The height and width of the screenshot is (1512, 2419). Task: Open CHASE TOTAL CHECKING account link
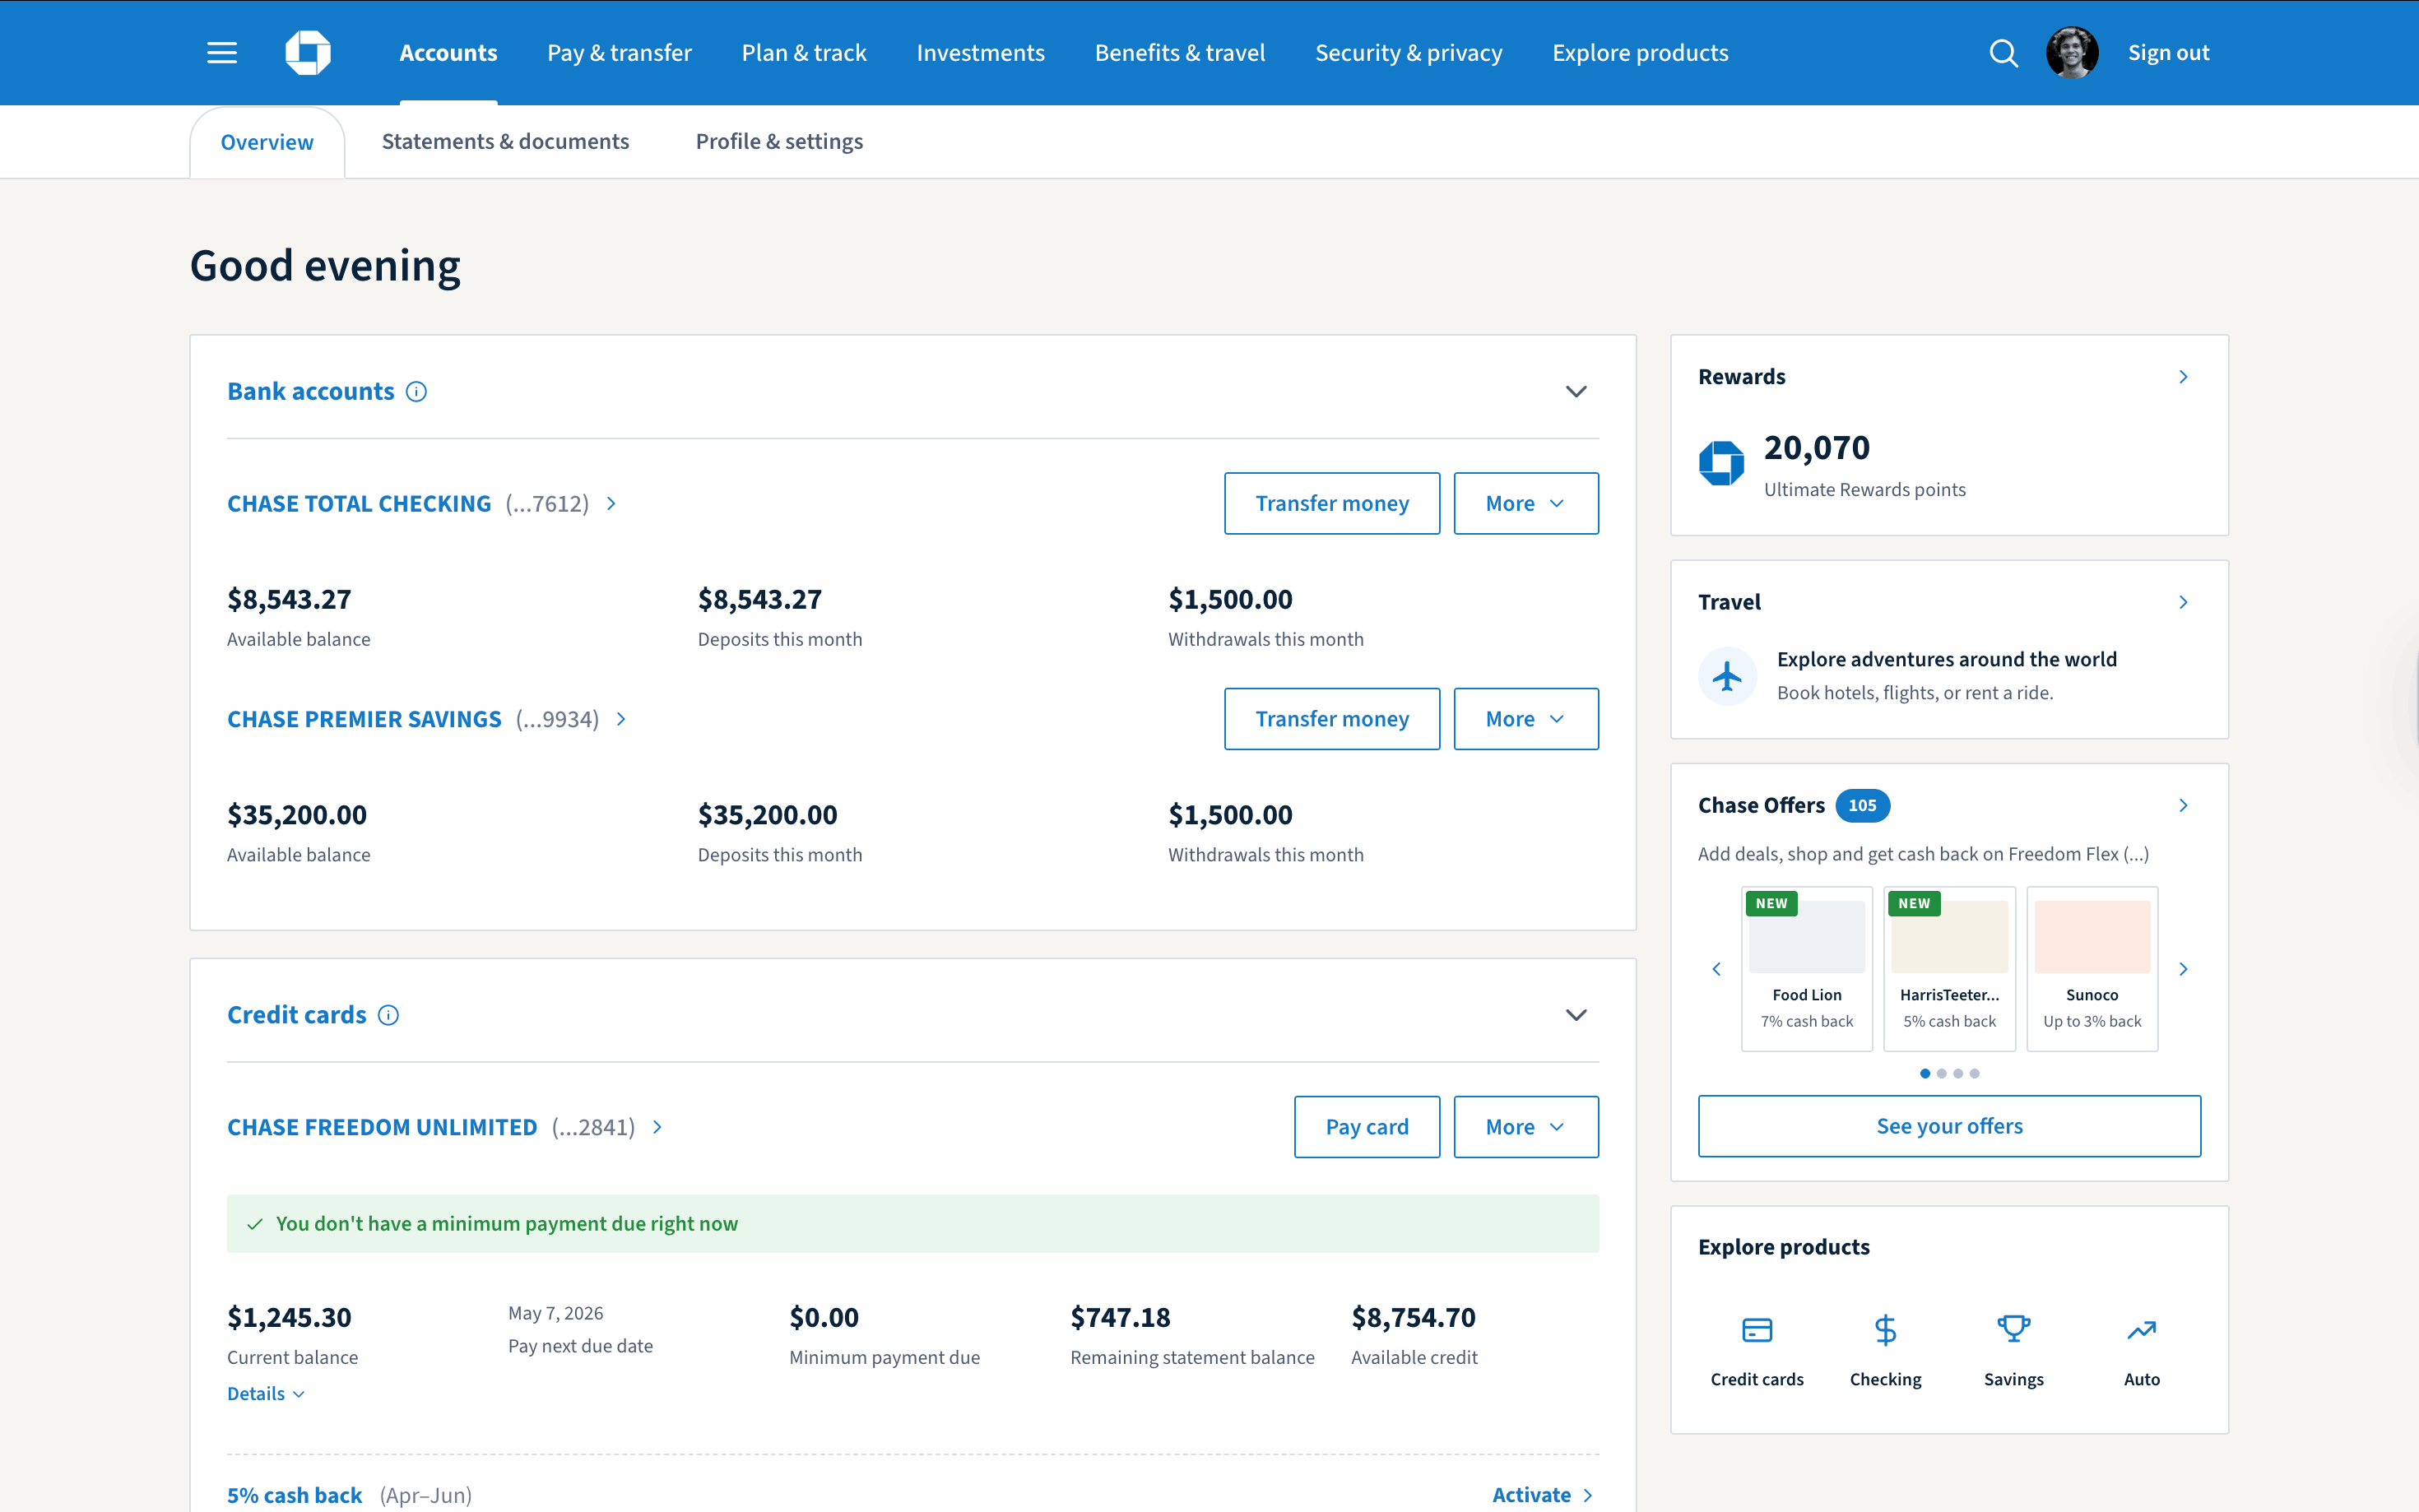[x=359, y=504]
